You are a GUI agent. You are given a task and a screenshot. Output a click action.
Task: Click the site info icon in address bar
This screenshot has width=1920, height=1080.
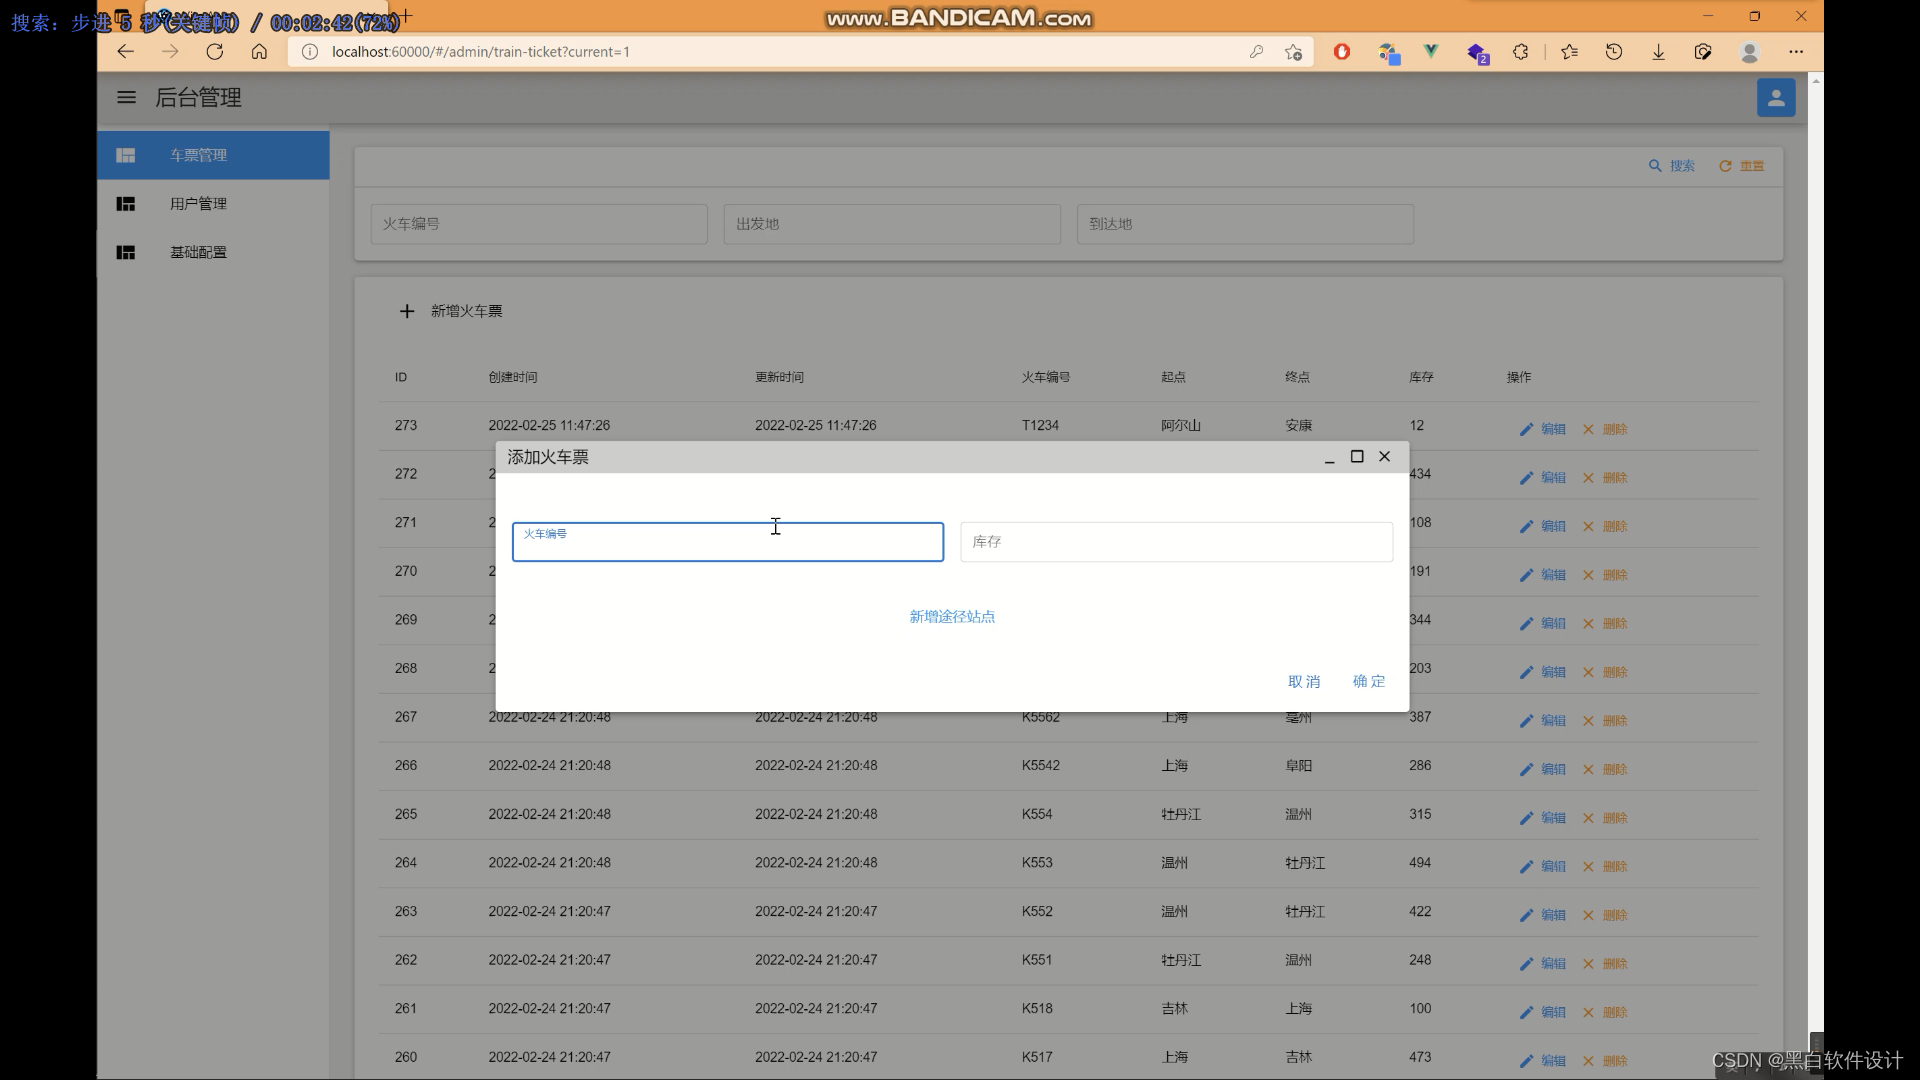310,52
